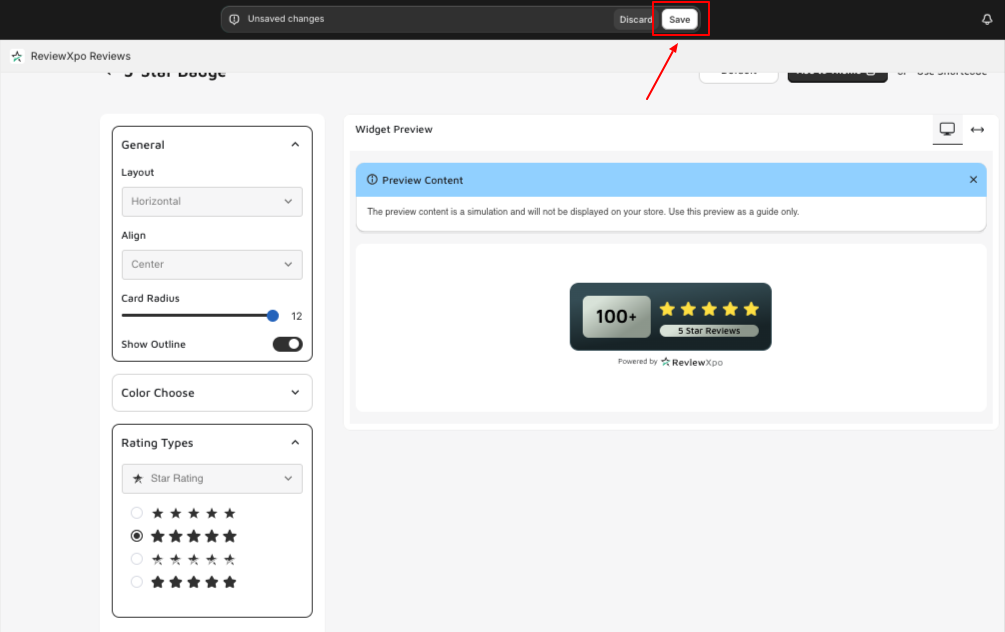1005x632 pixels.
Task: Open the notifications bell
Action: click(987, 19)
